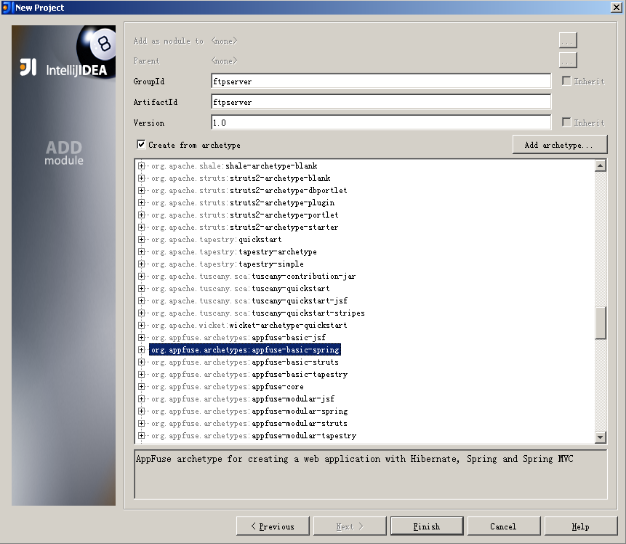Select appfuse-basic-struts archetype

[x=245, y=362]
